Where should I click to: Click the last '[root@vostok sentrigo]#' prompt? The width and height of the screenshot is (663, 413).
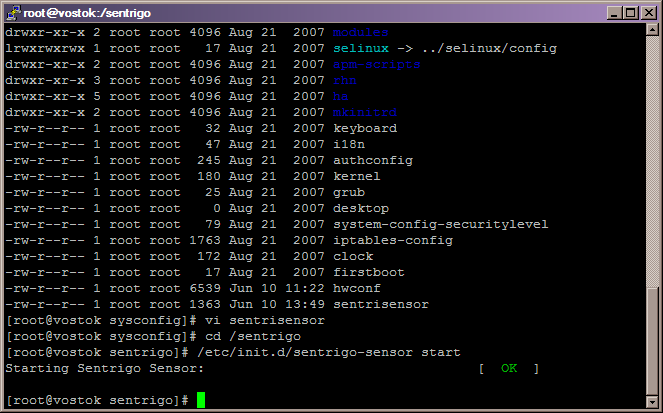point(97,401)
